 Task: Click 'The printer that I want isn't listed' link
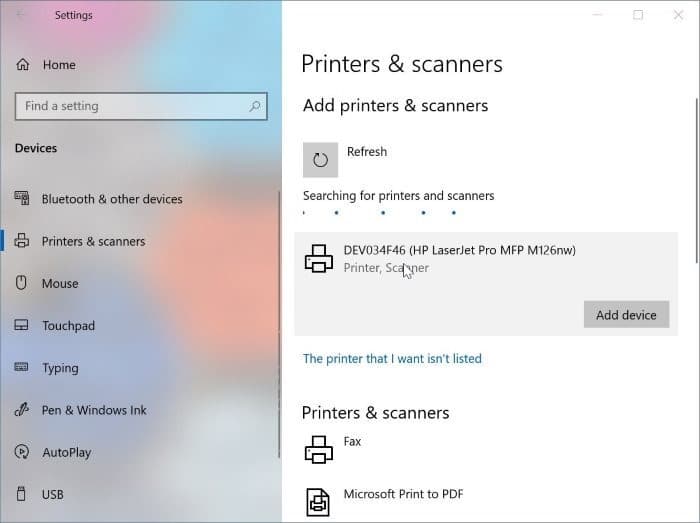pos(392,358)
